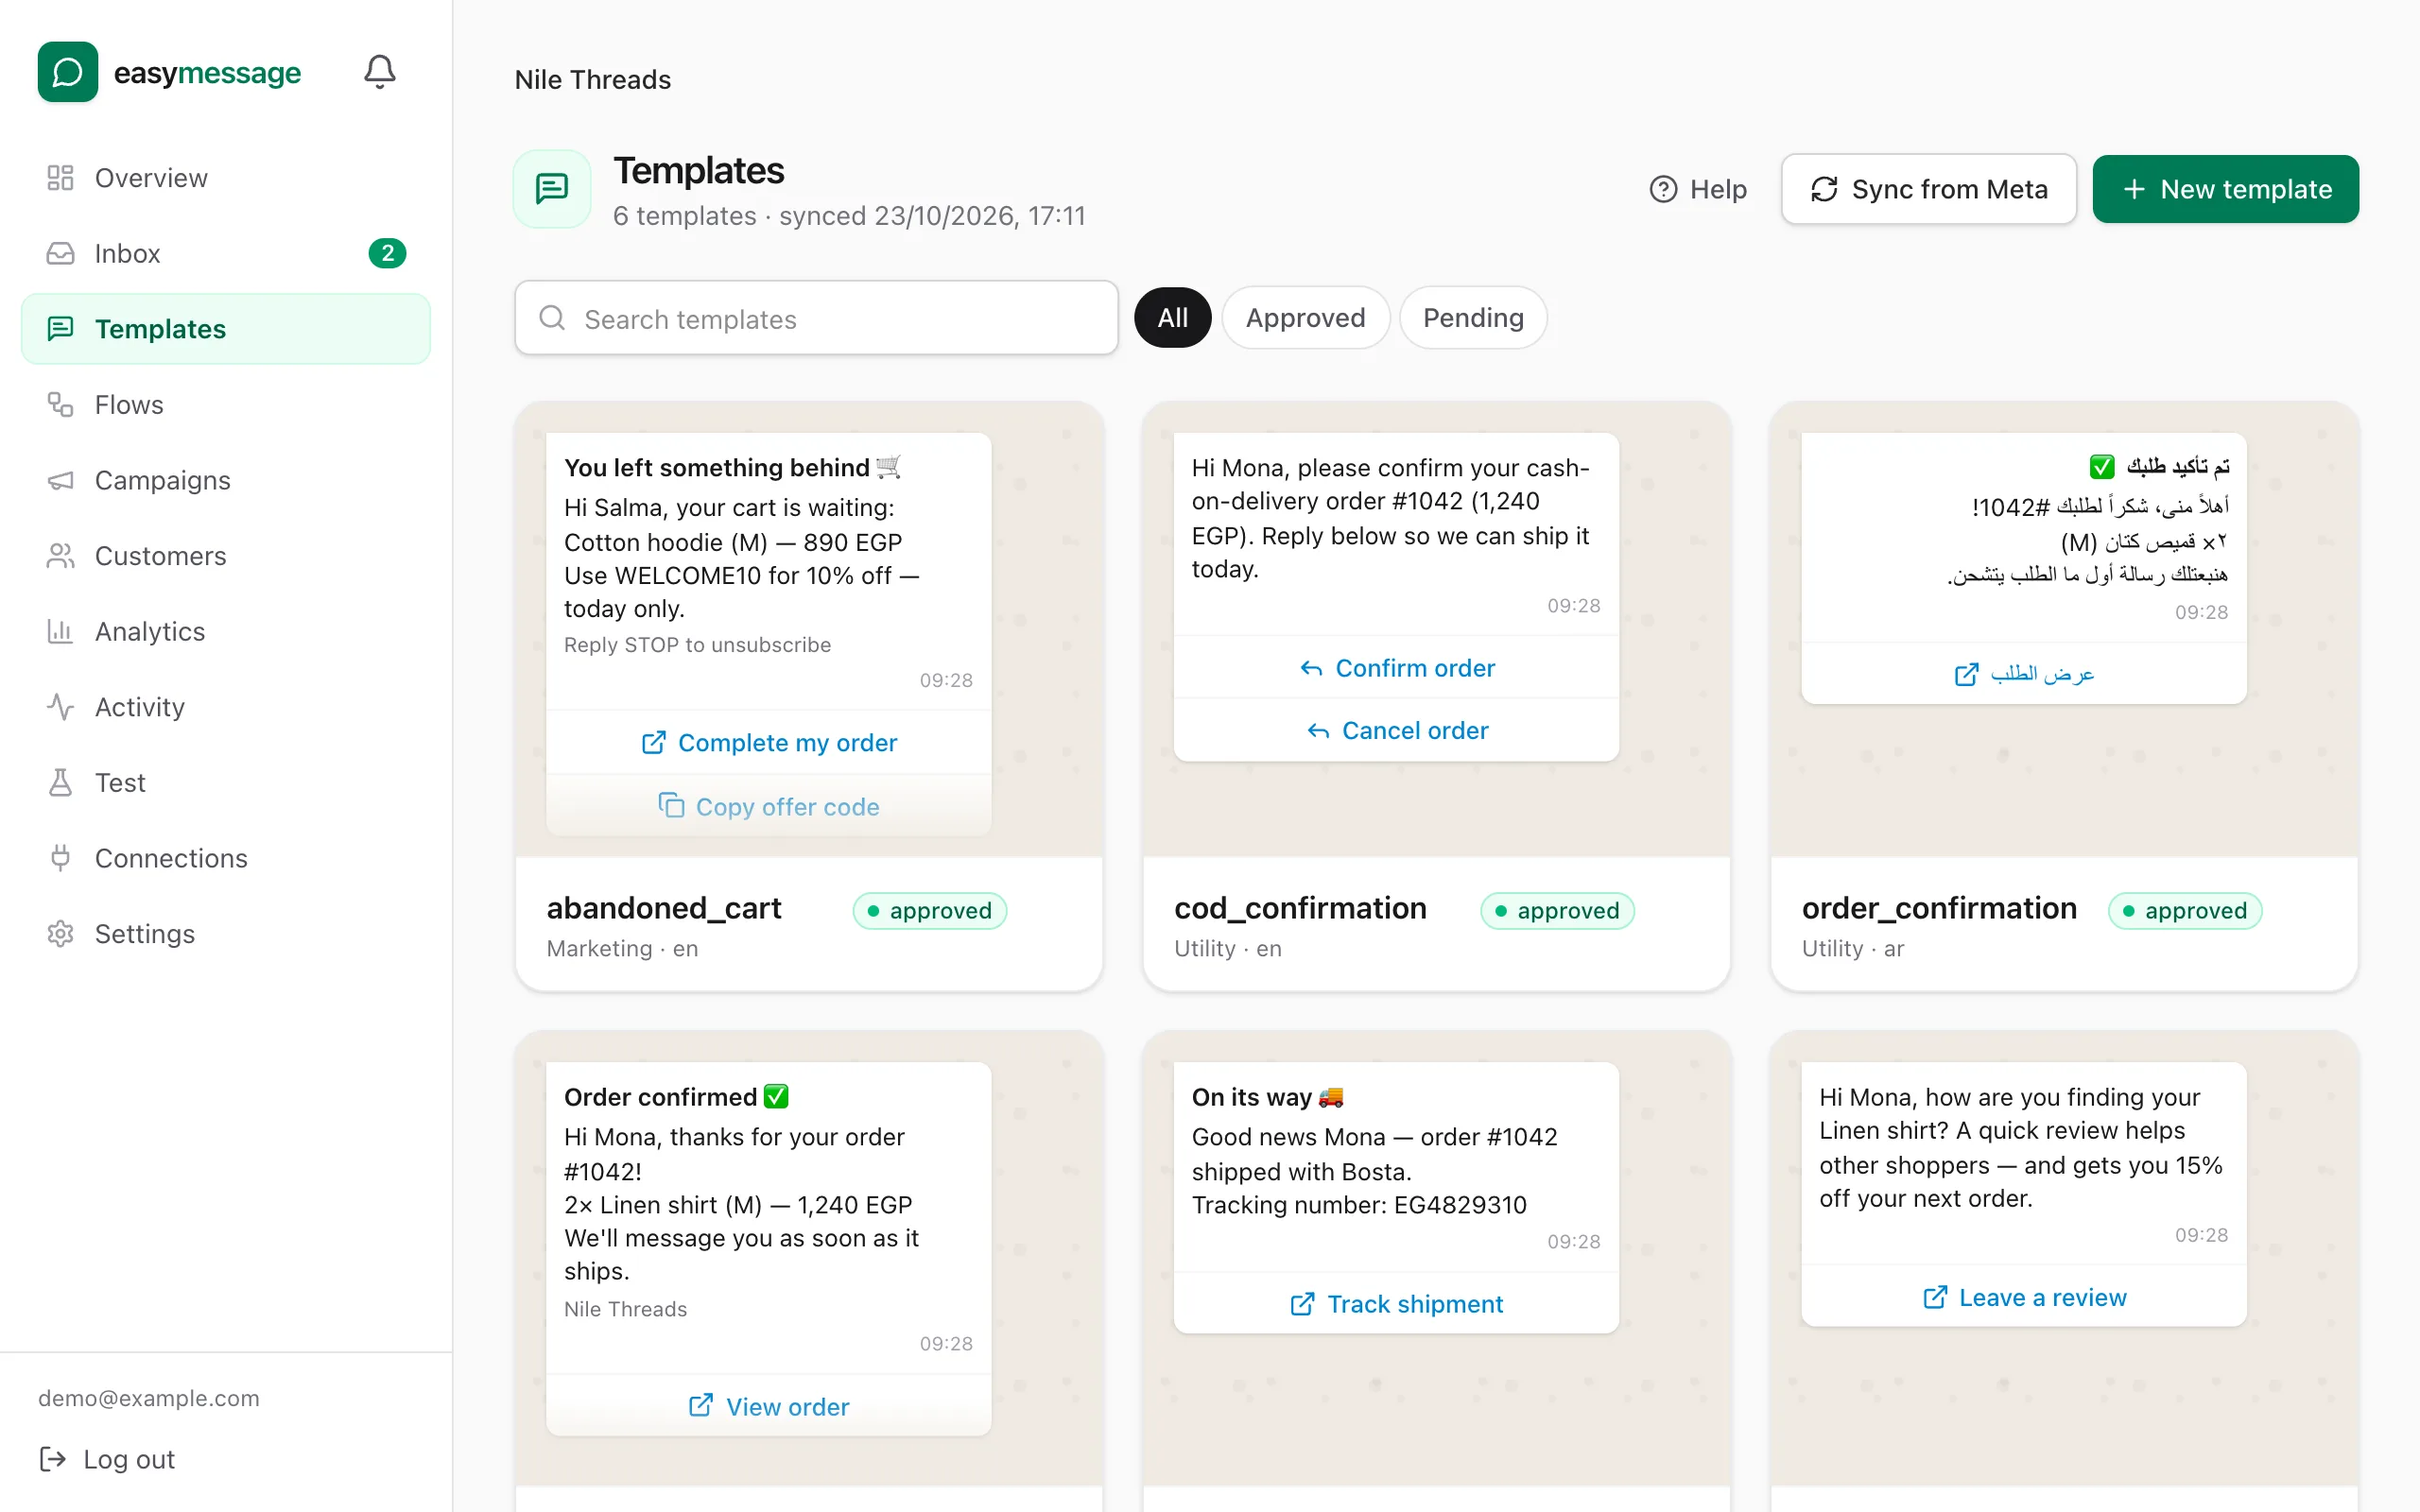The image size is (2420, 1512).
Task: Click reply arrow icon next to Confirm order
Action: 1311,668
